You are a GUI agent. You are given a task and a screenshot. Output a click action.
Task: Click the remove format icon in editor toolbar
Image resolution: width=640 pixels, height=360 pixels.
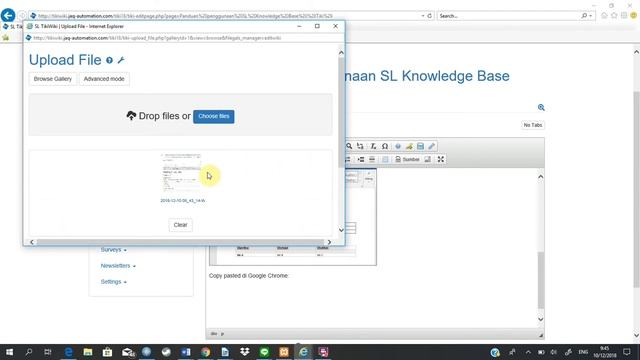[373, 146]
